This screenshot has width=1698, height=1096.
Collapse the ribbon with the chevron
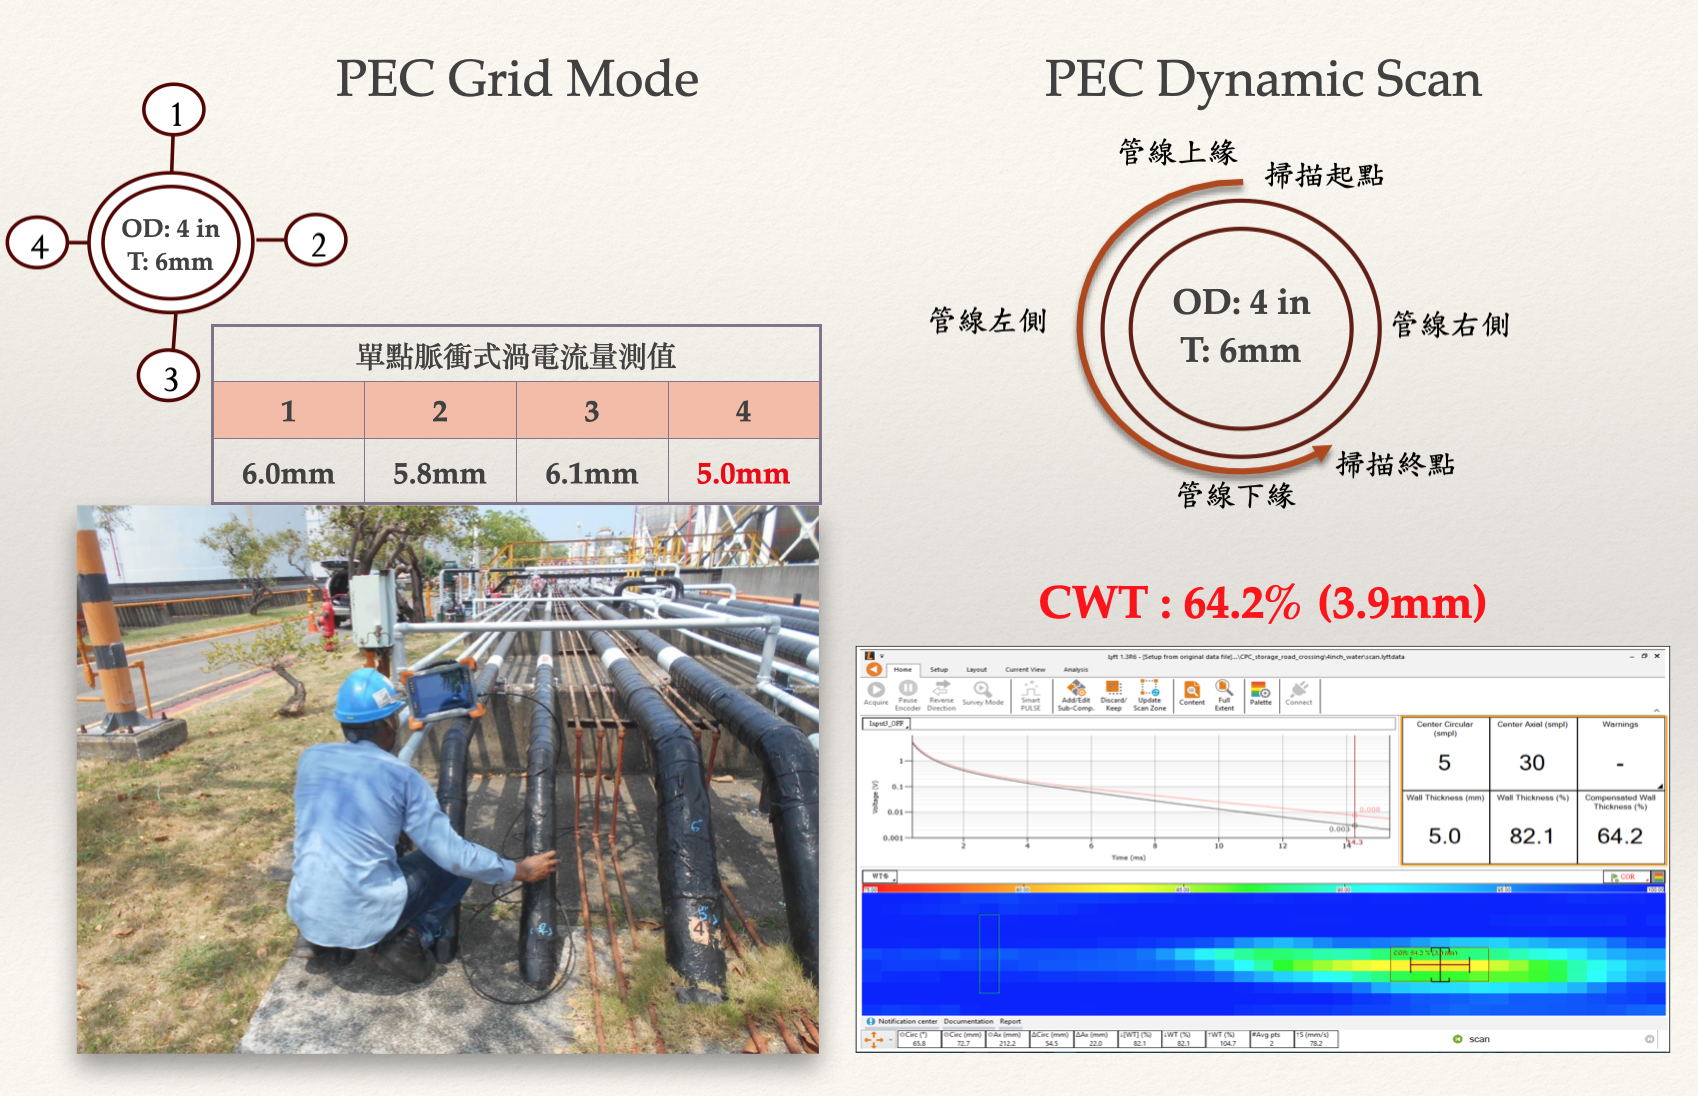(1656, 710)
